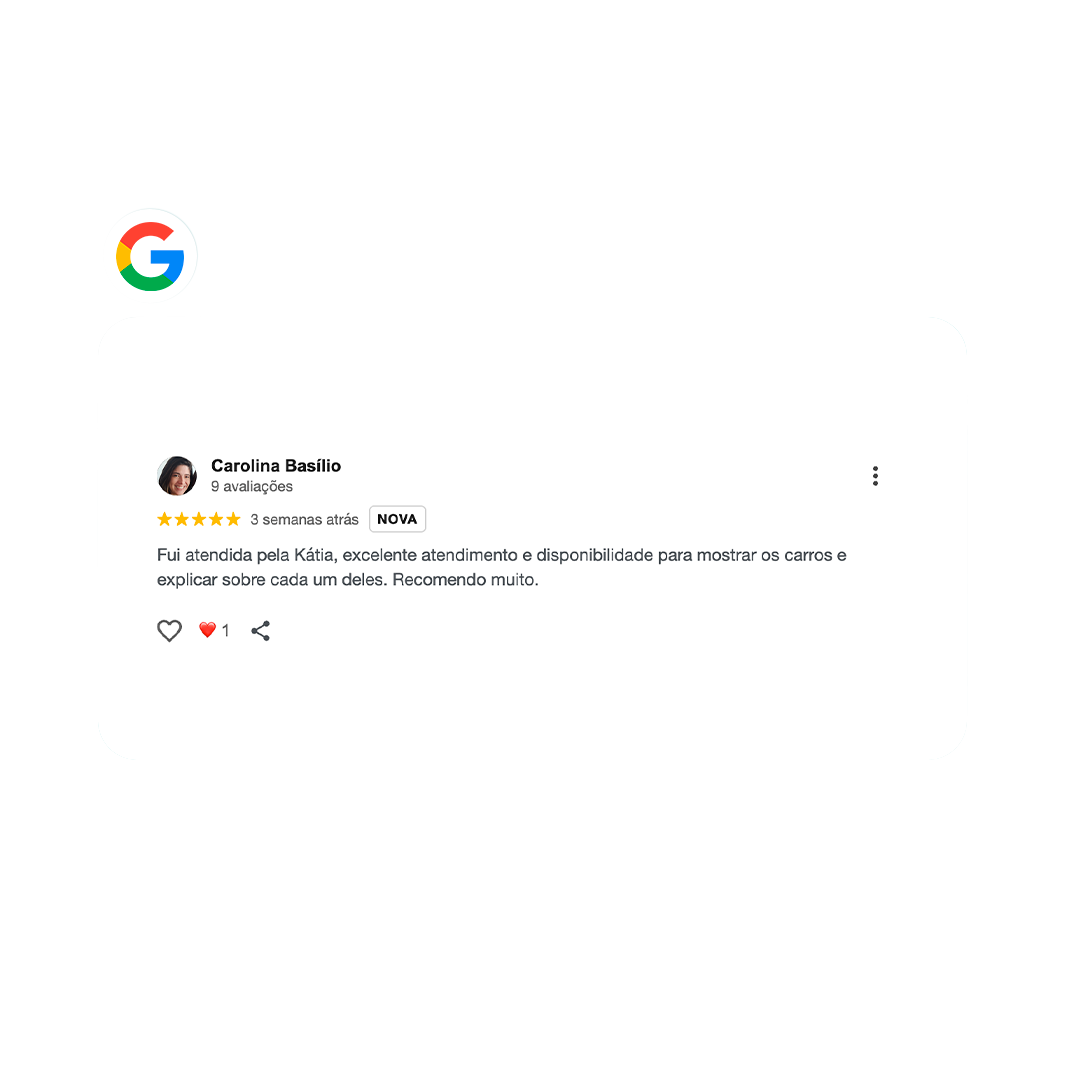Image resolution: width=1080 pixels, height=1080 pixels.
Task: Like the review with outline heart
Action: coord(169,630)
